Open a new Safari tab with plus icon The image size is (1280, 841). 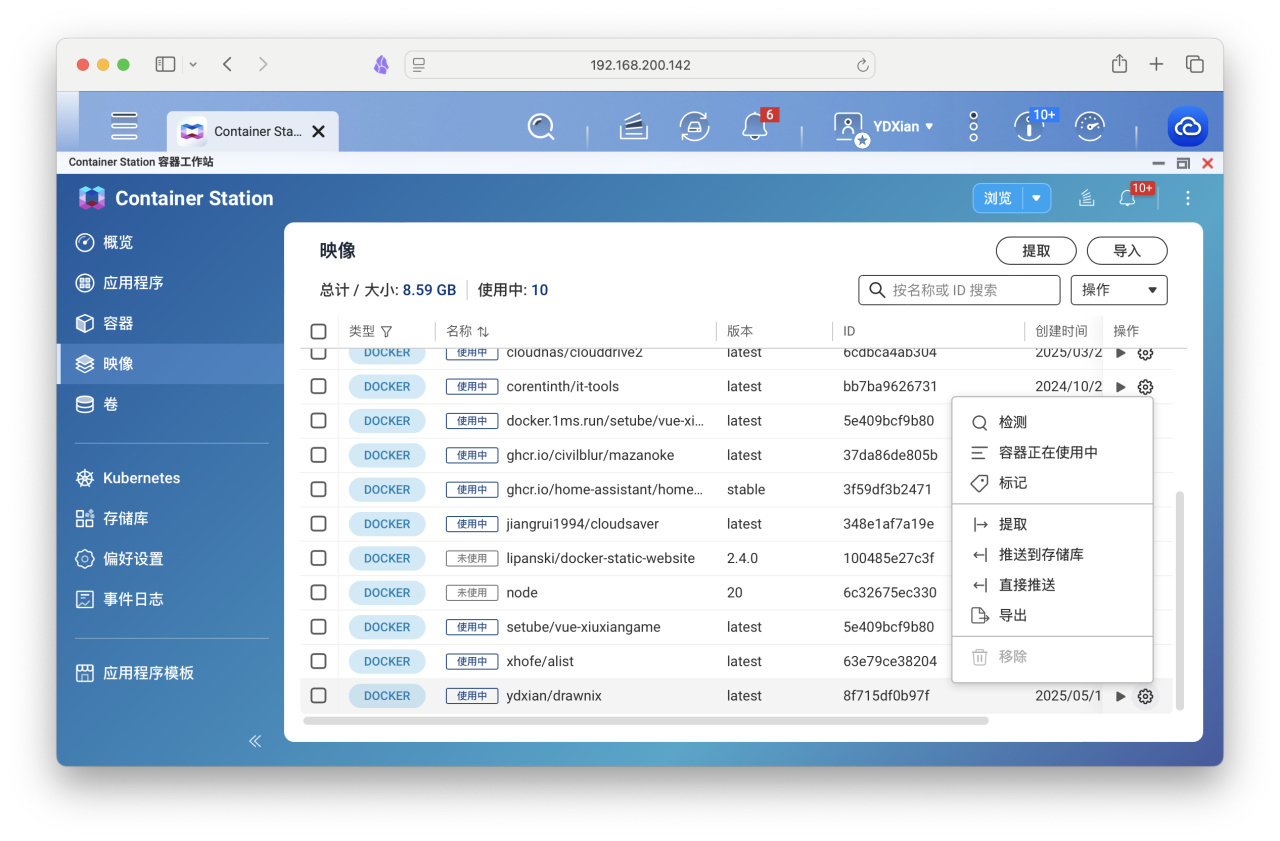coord(1156,64)
